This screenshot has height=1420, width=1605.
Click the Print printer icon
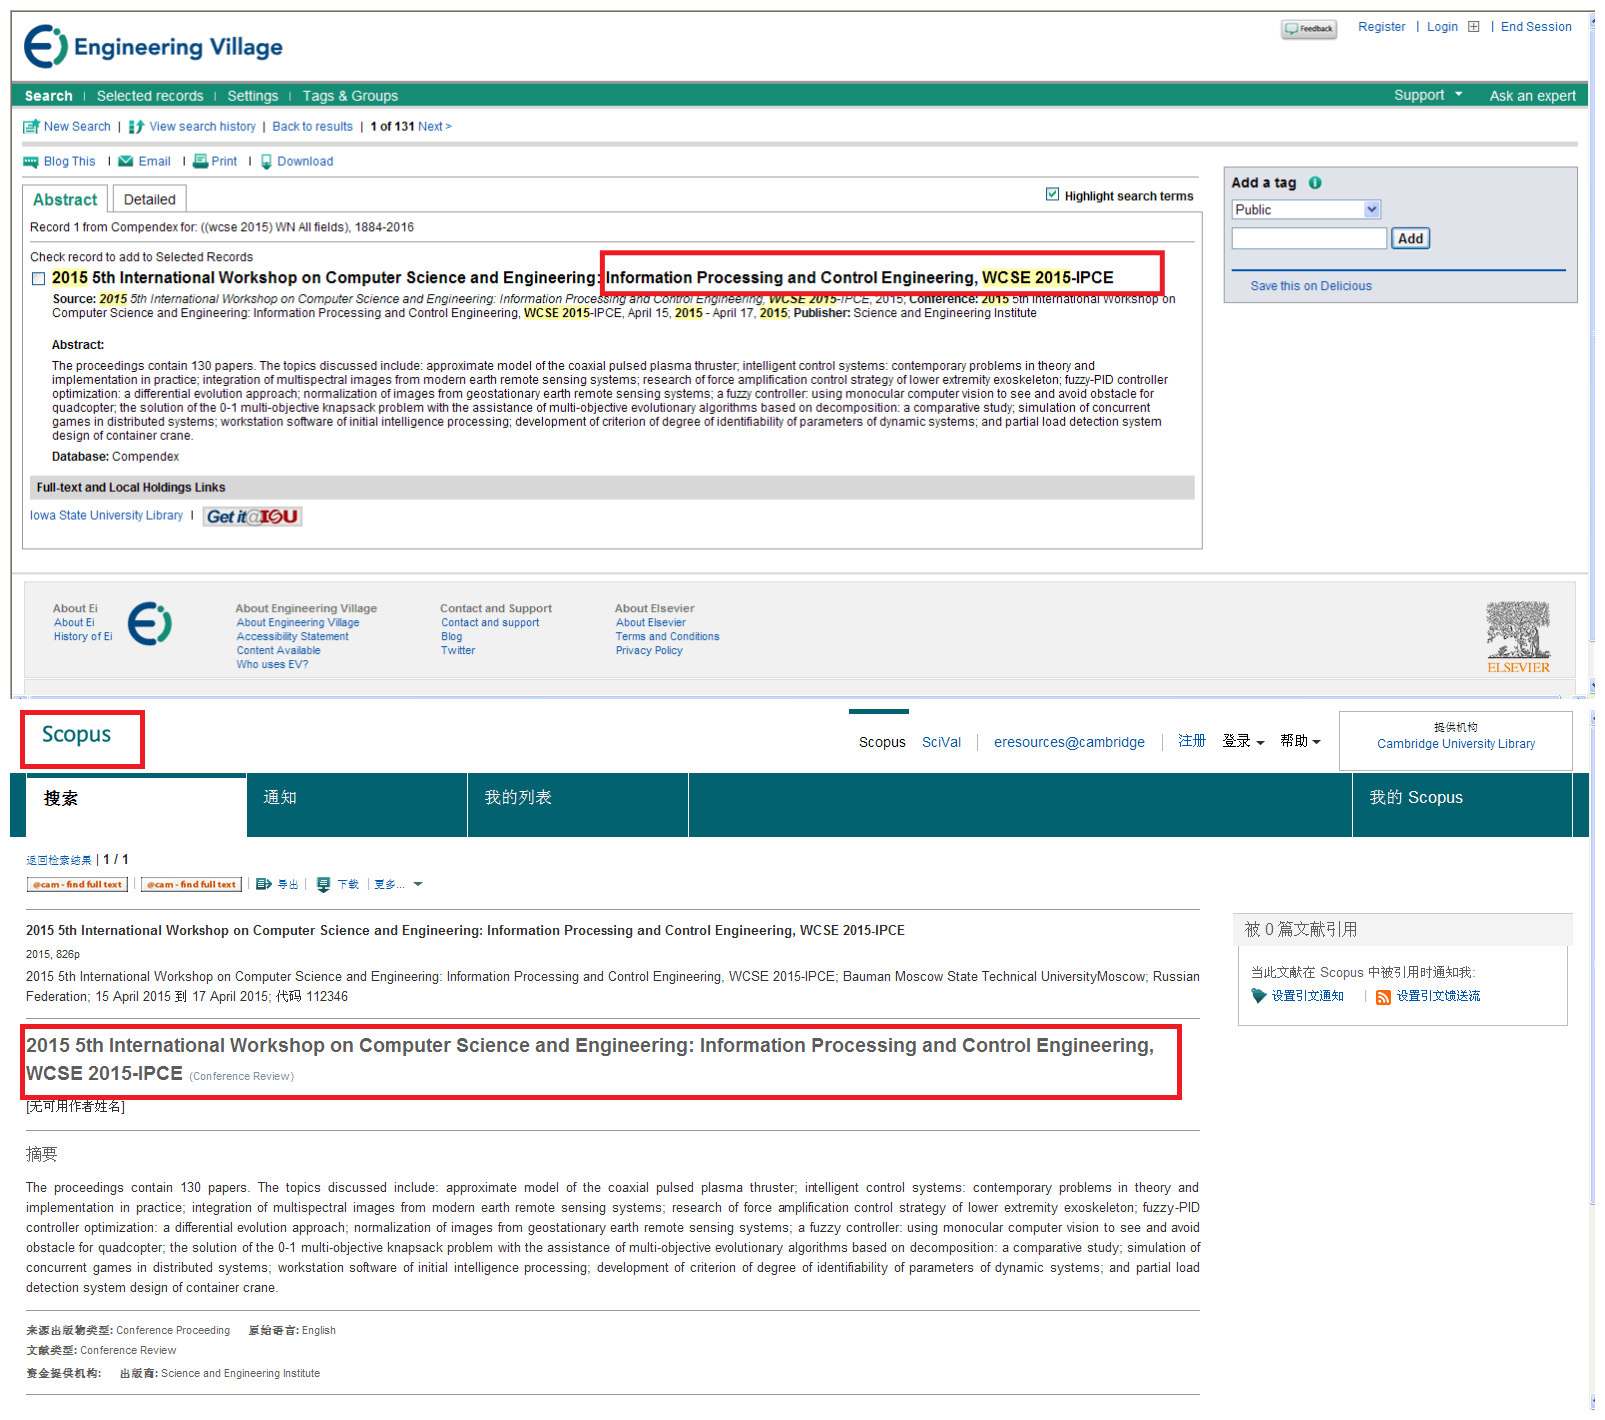pos(200,161)
